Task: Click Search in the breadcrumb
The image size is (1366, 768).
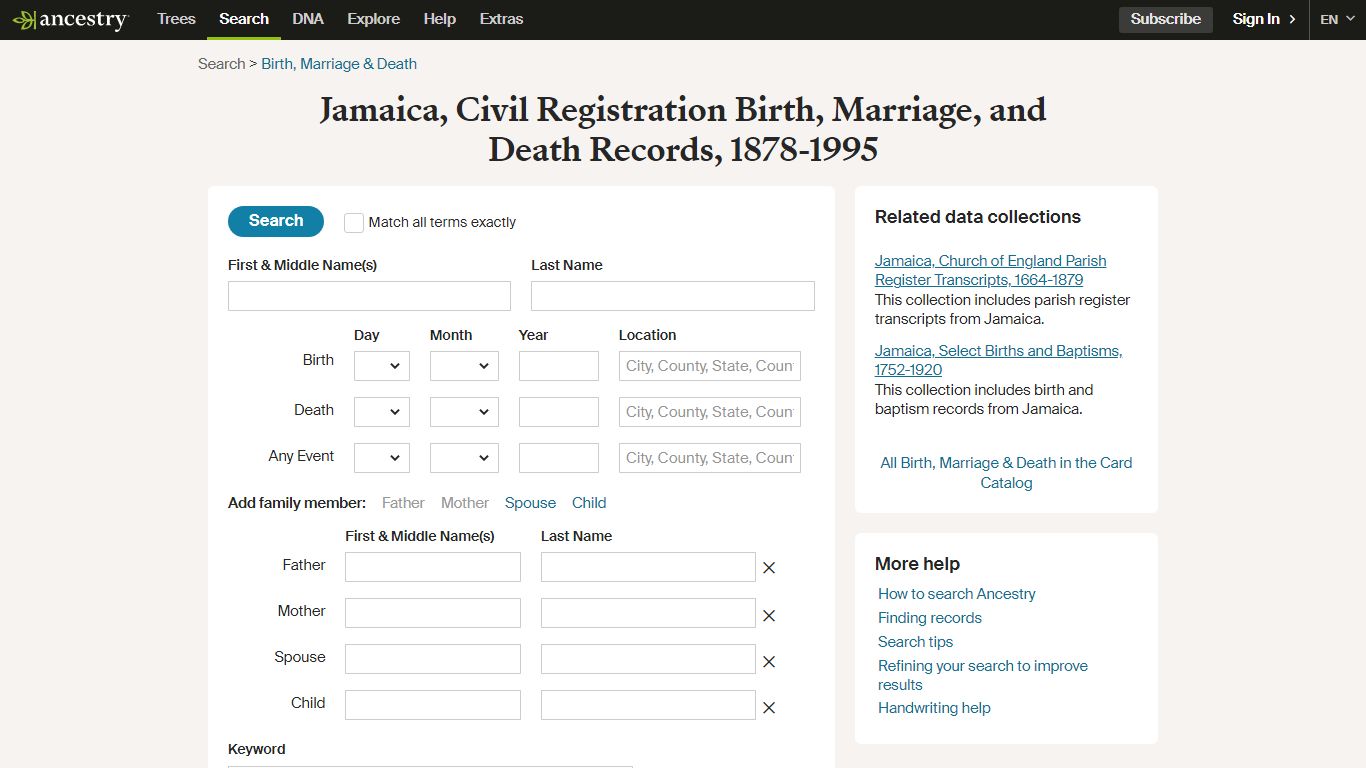Action: pos(221,64)
